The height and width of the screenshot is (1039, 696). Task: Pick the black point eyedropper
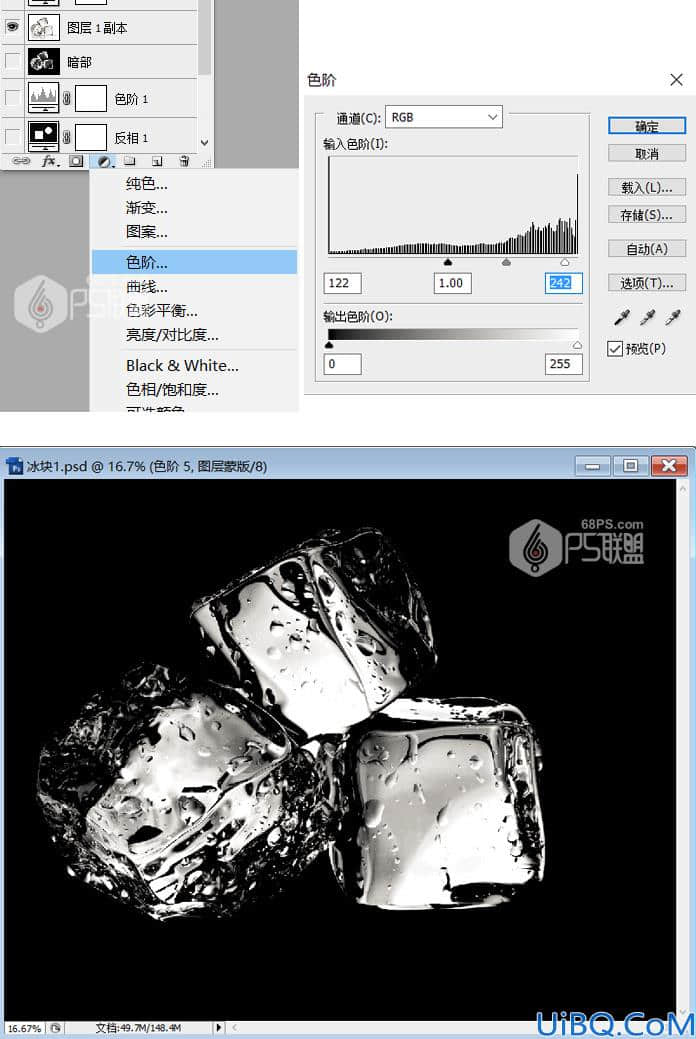point(621,317)
